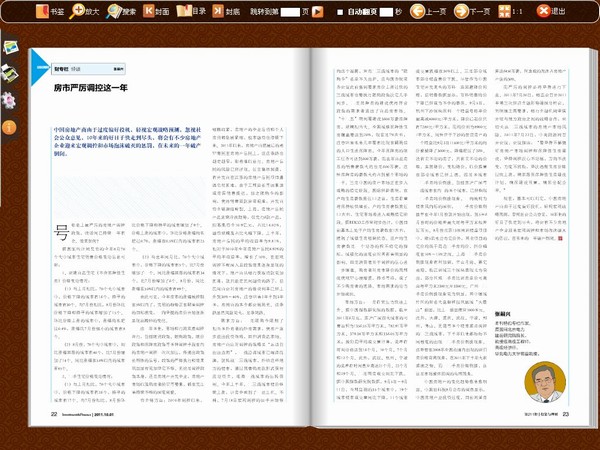Screen dimensions: 600x450
Task: Click the orange info sidebar icon
Action: pyautogui.click(x=9, y=127)
